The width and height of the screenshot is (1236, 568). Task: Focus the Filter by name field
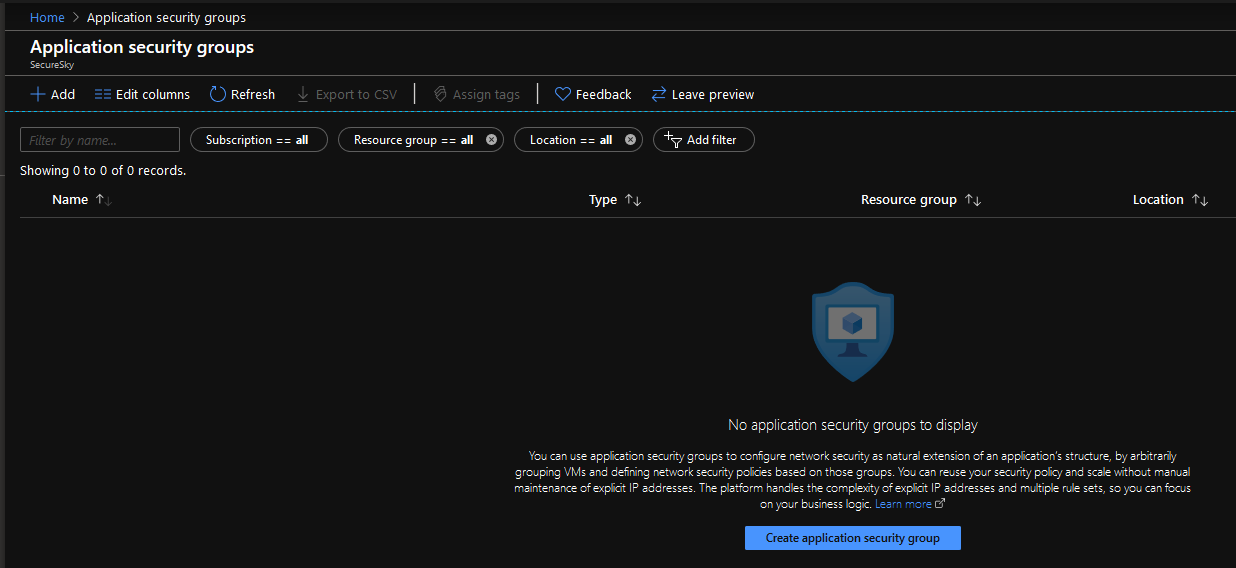tap(100, 140)
